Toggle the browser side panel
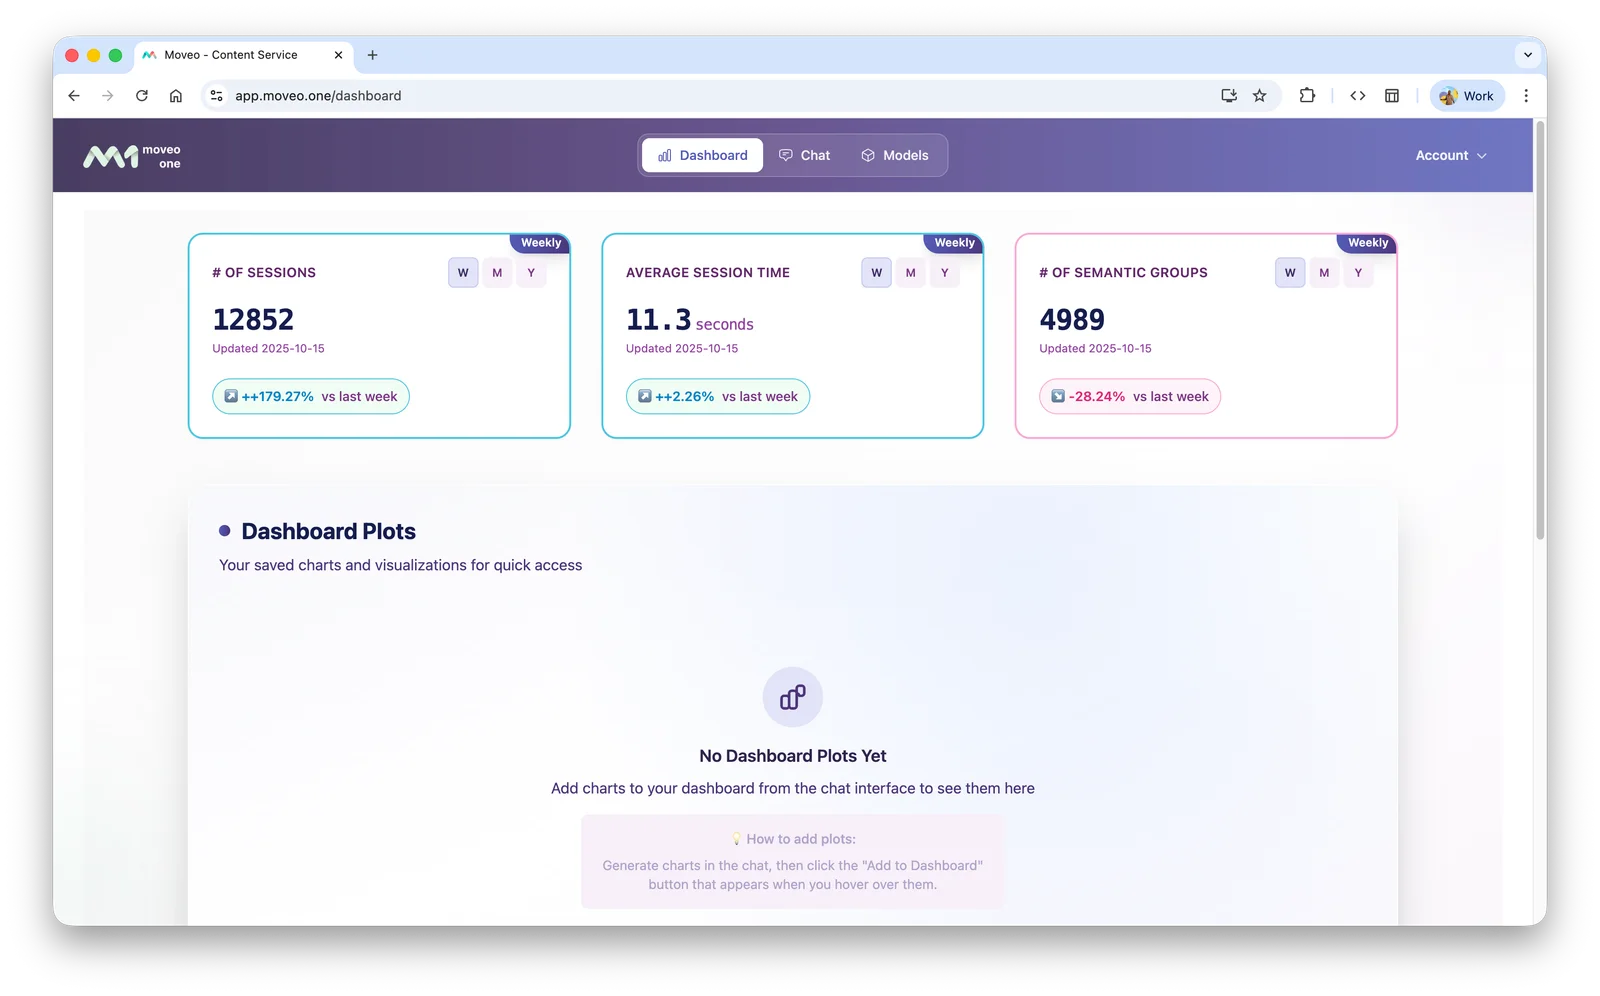The image size is (1600, 996). click(1392, 96)
